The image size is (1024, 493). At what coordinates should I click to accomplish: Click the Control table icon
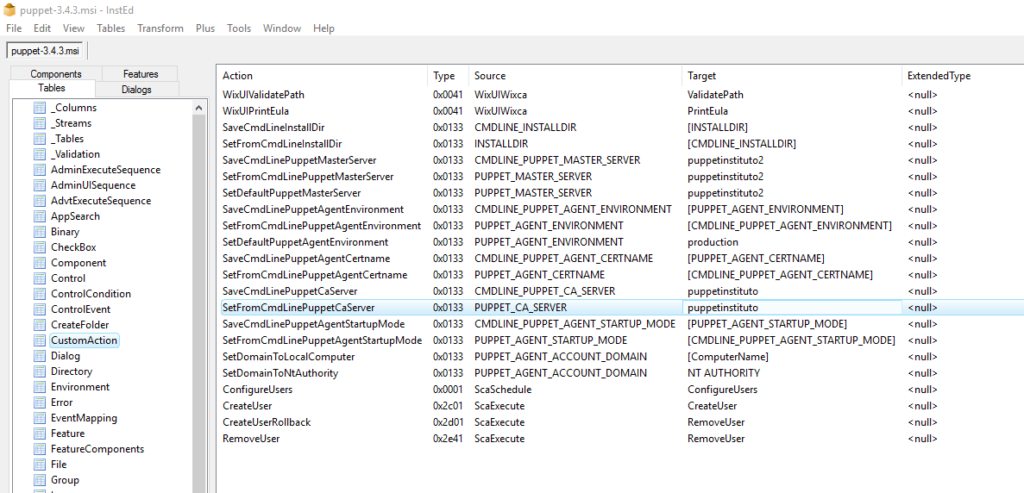tap(40, 278)
